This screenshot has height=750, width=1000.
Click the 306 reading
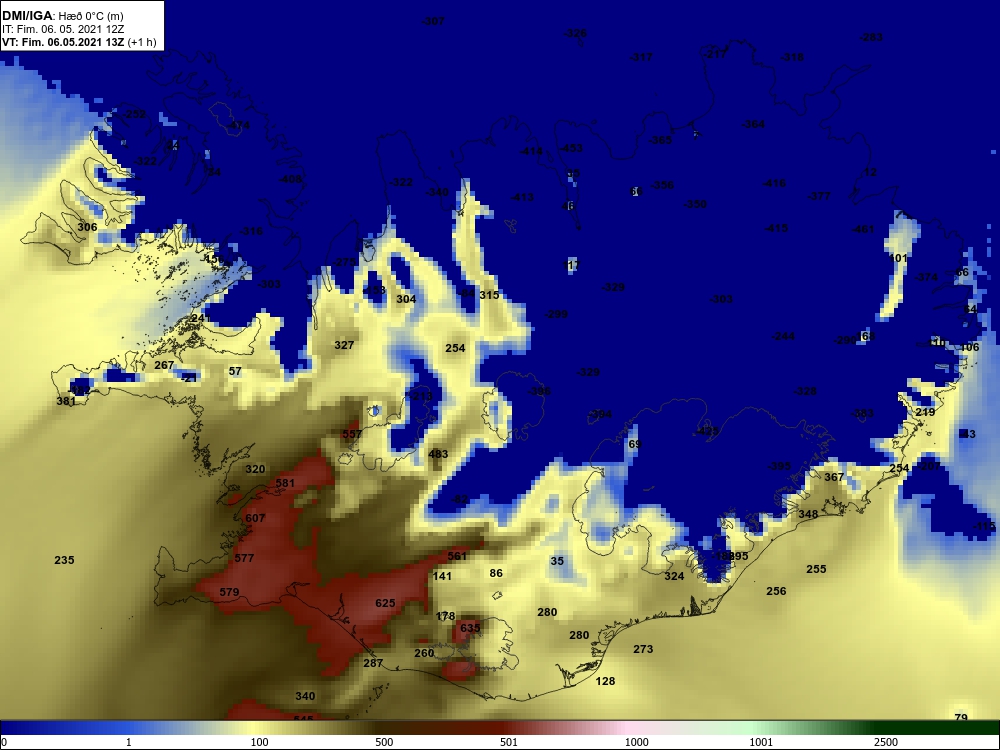pyautogui.click(x=87, y=227)
